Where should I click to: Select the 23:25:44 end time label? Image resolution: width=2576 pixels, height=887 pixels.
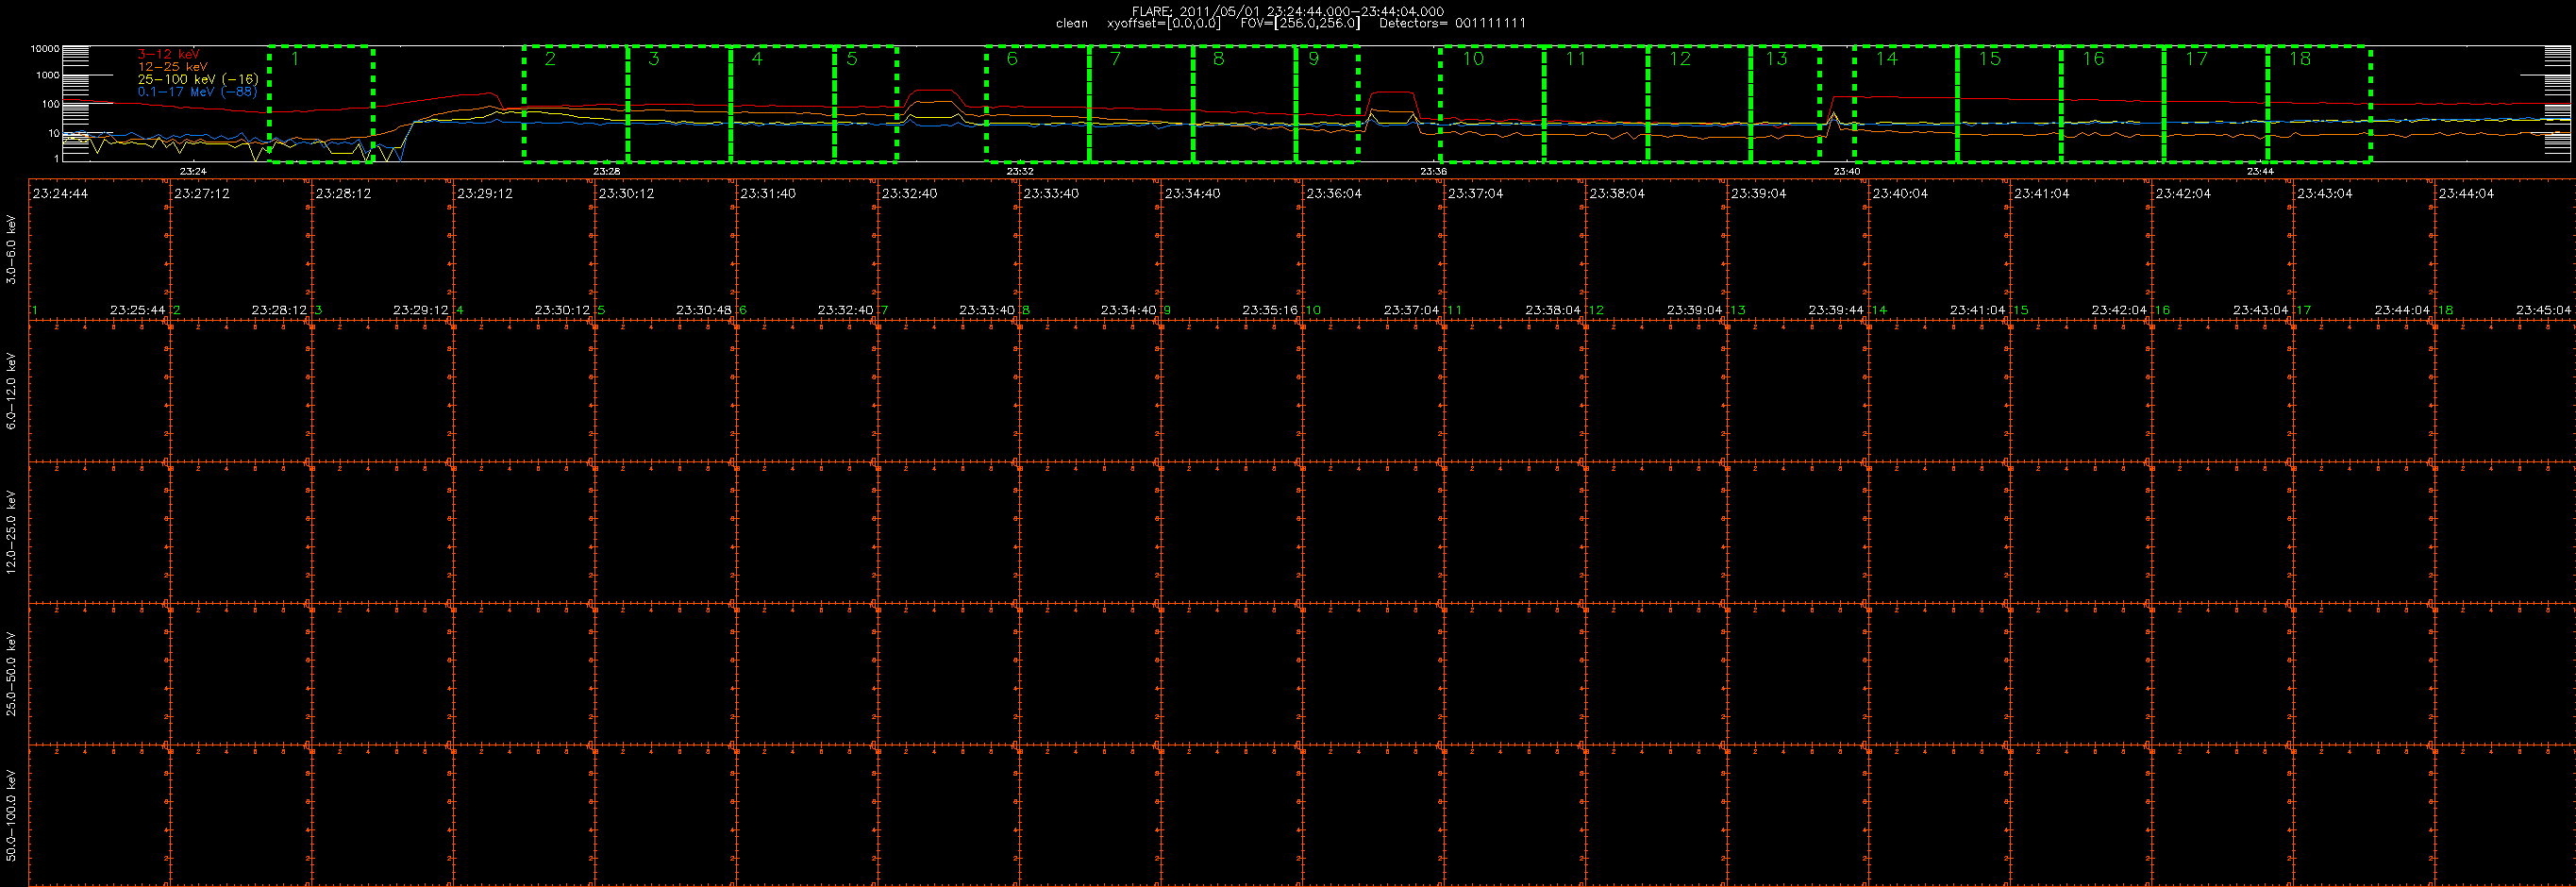pyautogui.click(x=137, y=310)
